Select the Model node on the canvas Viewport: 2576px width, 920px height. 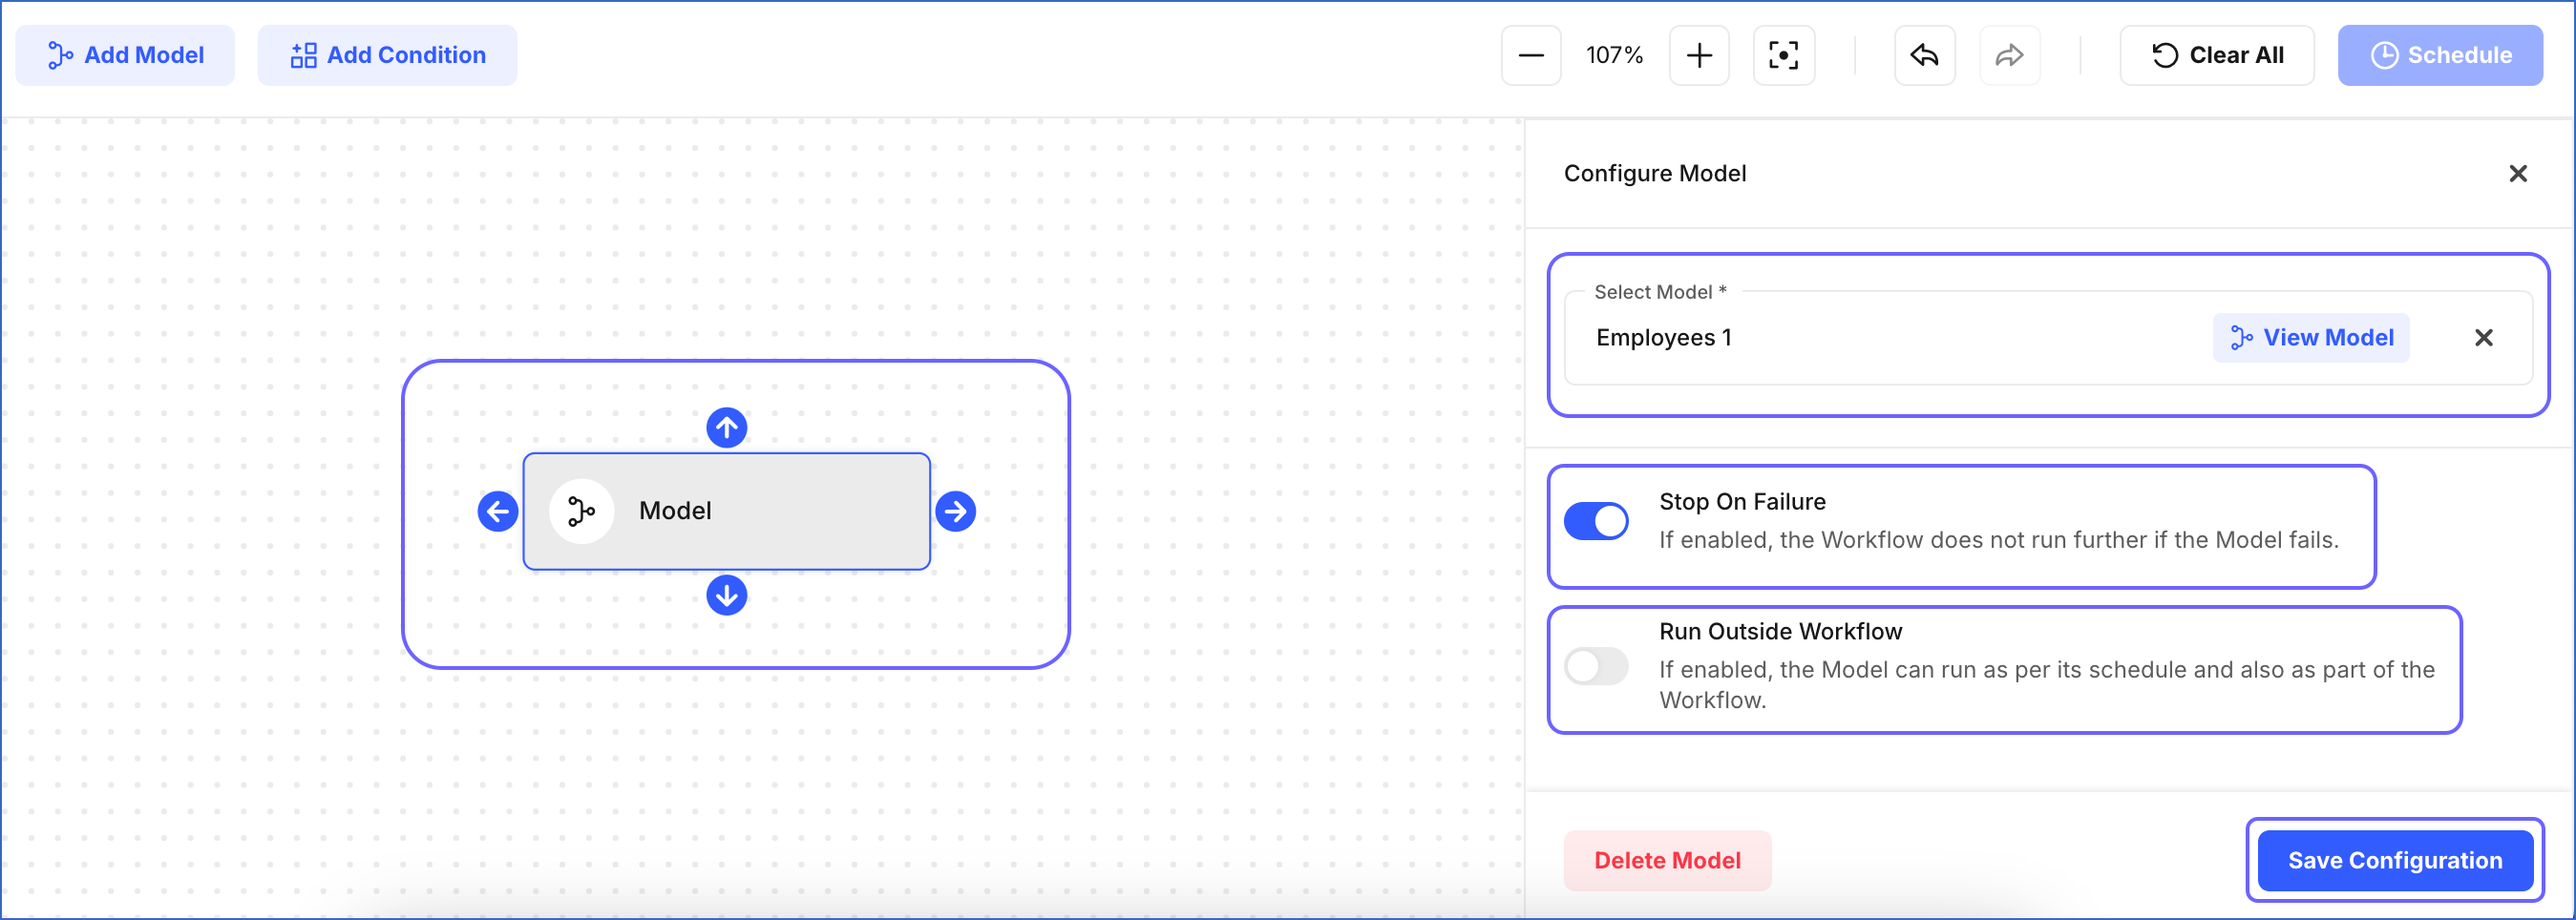click(x=727, y=511)
